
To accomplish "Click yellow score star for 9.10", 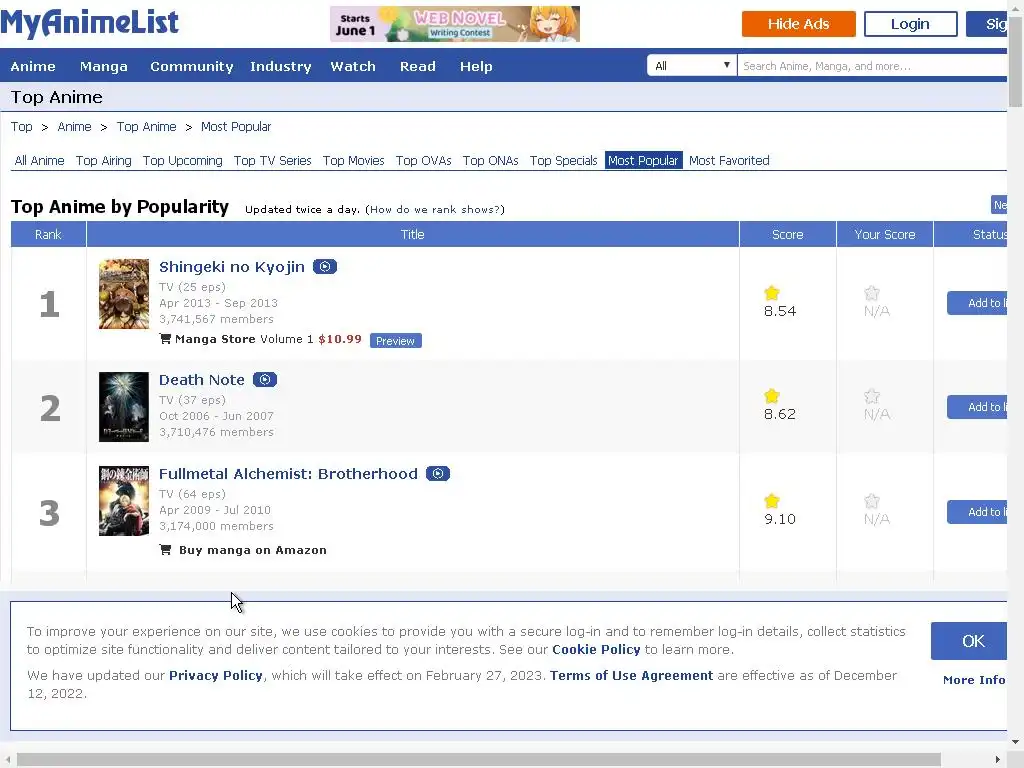I will tap(772, 501).
